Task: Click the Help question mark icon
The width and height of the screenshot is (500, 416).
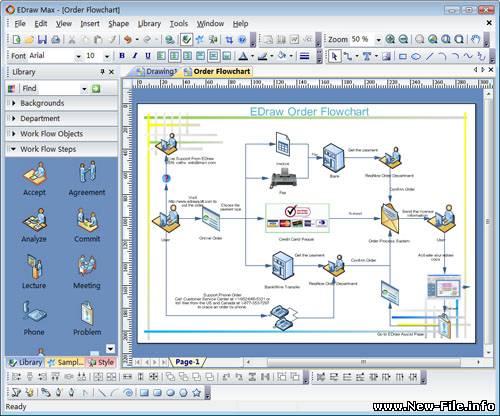Action: coord(242,40)
